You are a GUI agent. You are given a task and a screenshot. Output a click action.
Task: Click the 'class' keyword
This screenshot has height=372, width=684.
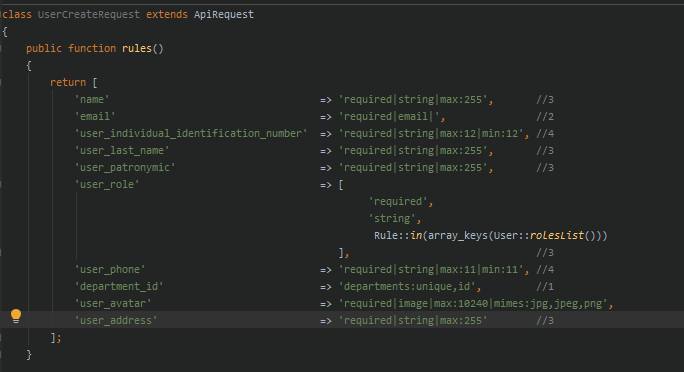point(17,14)
